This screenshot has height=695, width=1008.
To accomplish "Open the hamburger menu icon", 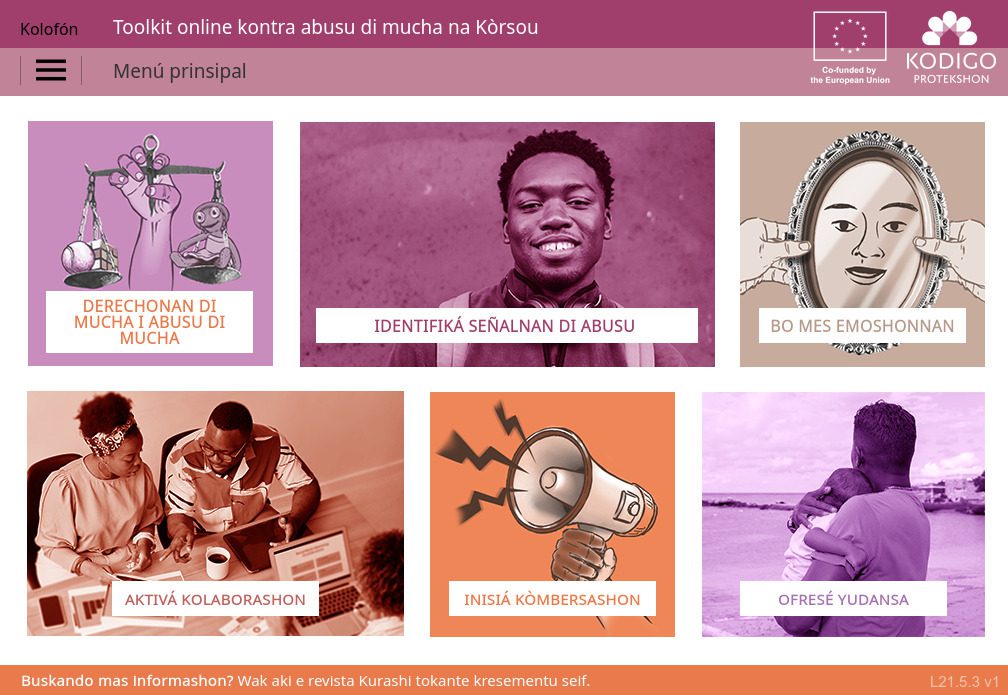I will (x=51, y=70).
